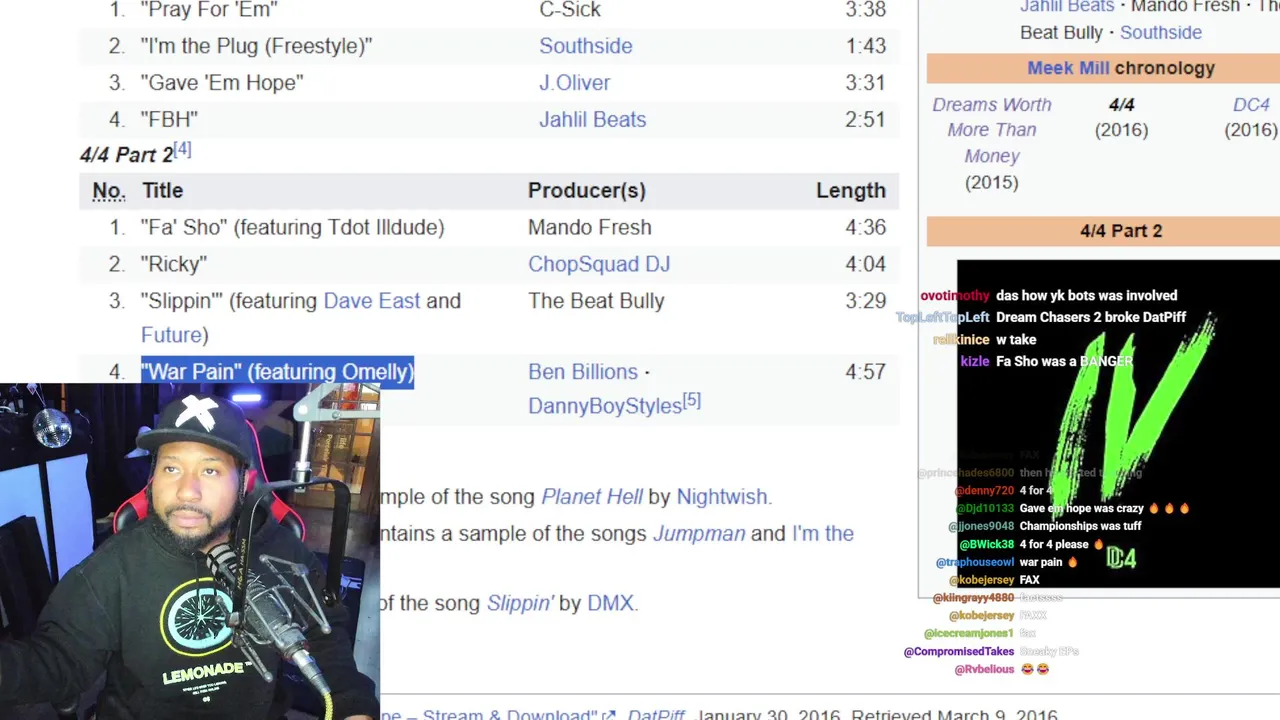1280x720 pixels.
Task: Click the "Ricky" track title
Action: [174, 264]
